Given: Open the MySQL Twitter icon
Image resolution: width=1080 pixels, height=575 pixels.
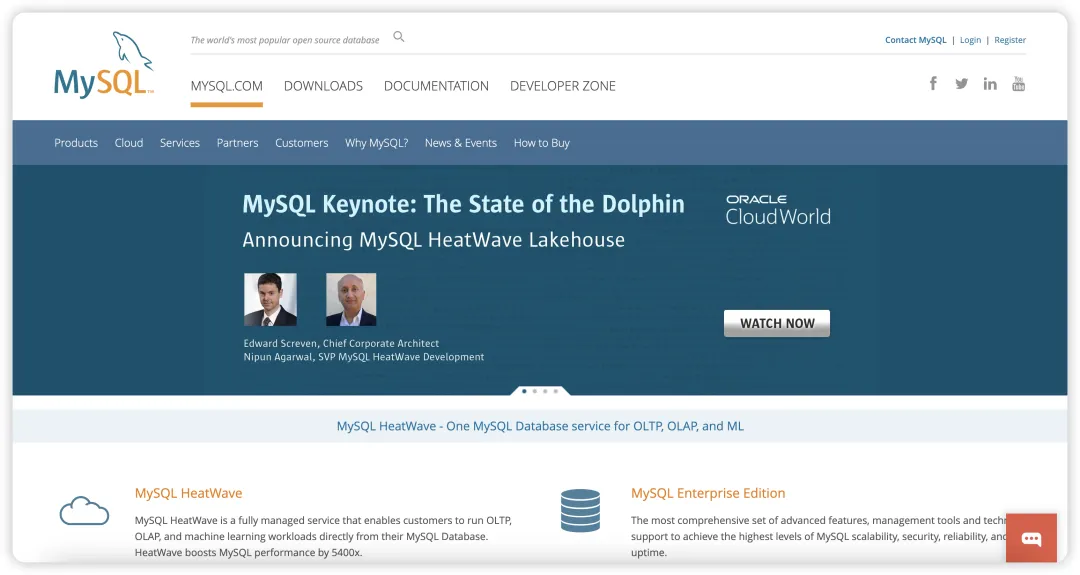Looking at the screenshot, I should point(962,84).
